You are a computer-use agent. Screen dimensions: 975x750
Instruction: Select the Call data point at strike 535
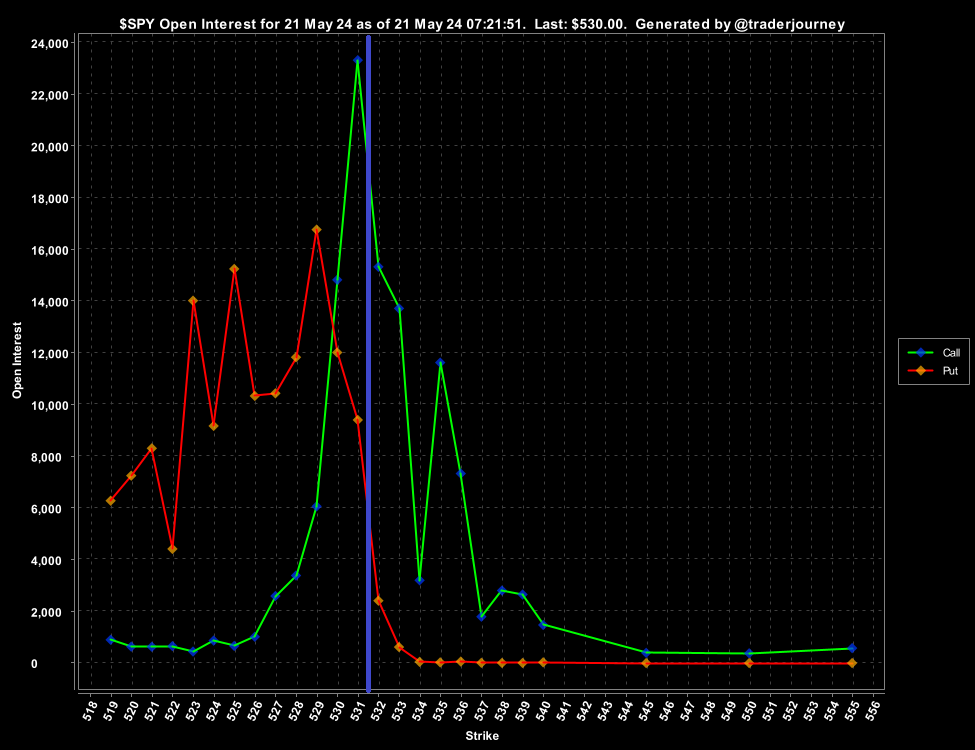pos(440,363)
